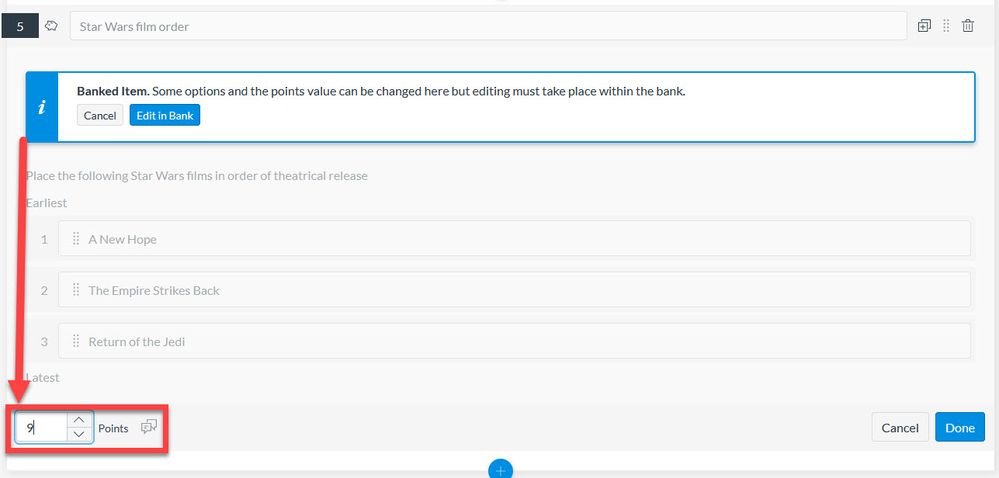Click the blue info icon on banner
The width and height of the screenshot is (999, 478).
click(42, 107)
